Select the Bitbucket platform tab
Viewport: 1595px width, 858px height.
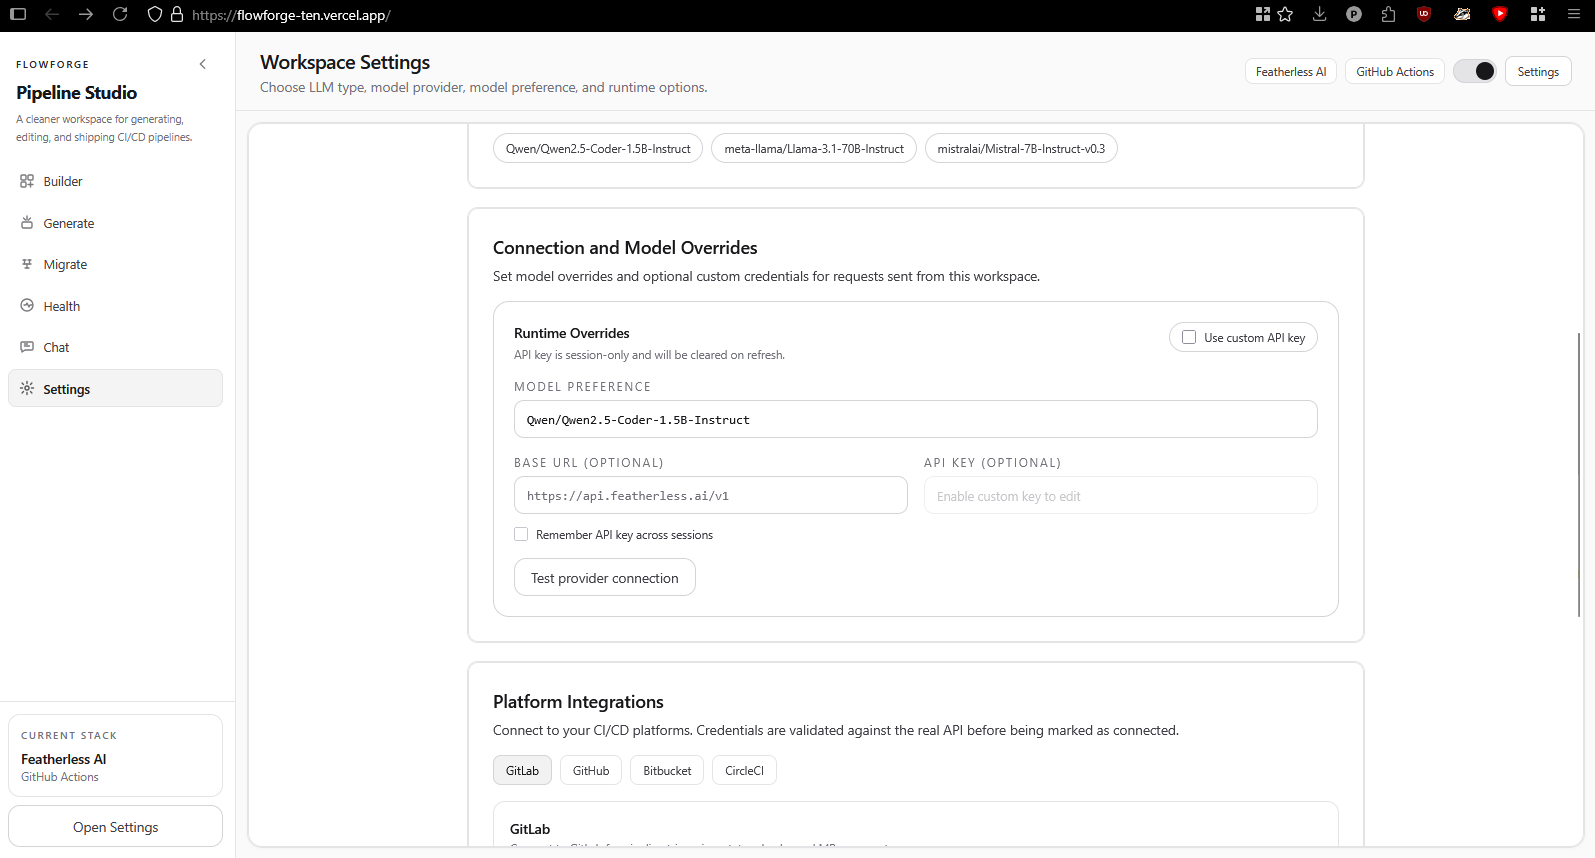(667, 771)
